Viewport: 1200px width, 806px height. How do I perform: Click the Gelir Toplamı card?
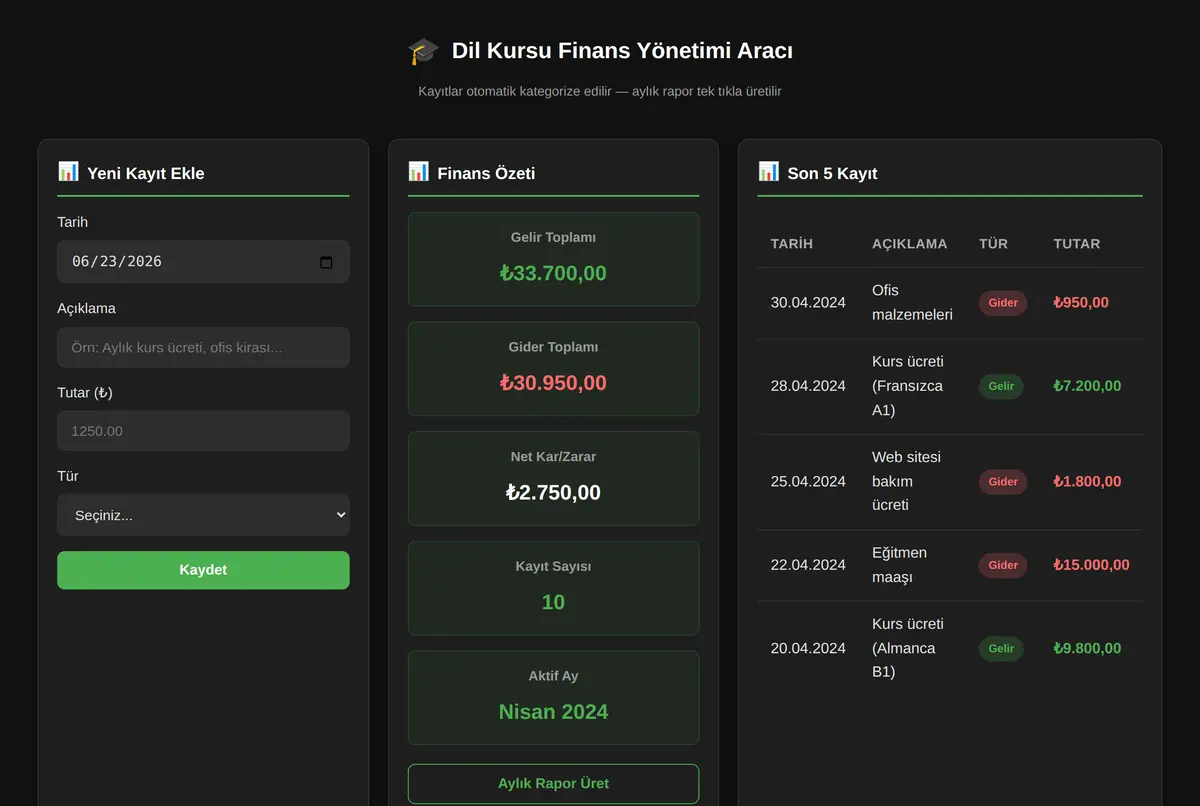[x=553, y=259]
